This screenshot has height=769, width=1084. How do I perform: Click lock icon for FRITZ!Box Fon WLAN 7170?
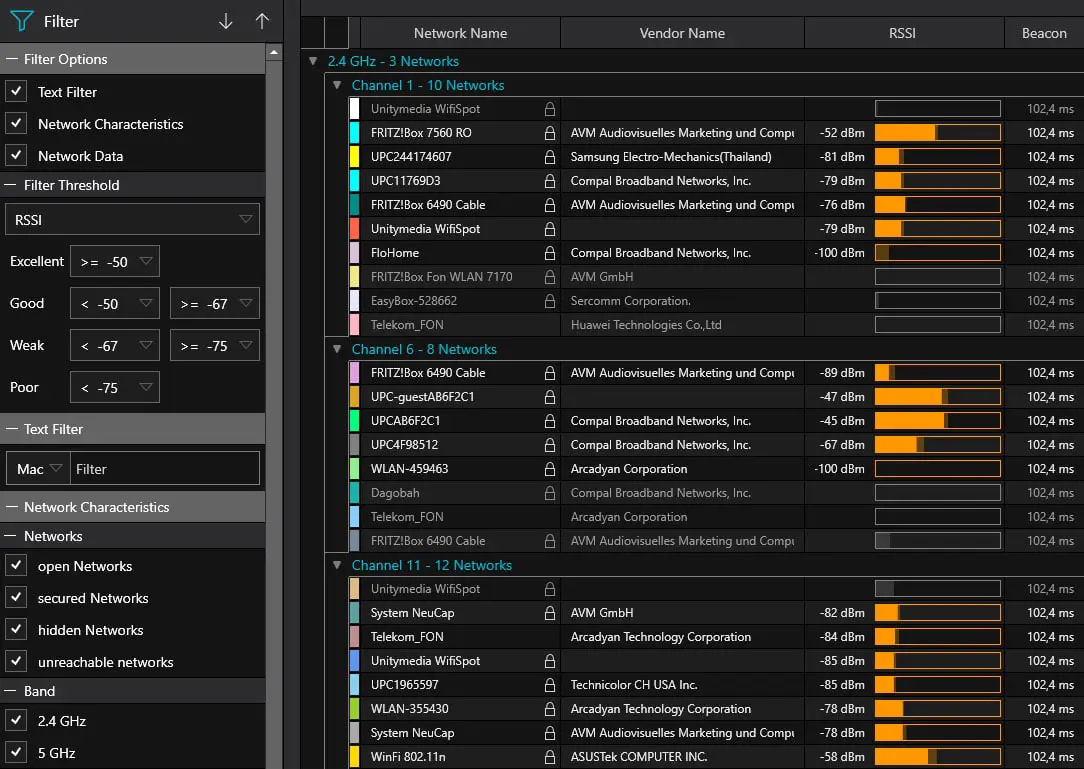click(x=550, y=277)
